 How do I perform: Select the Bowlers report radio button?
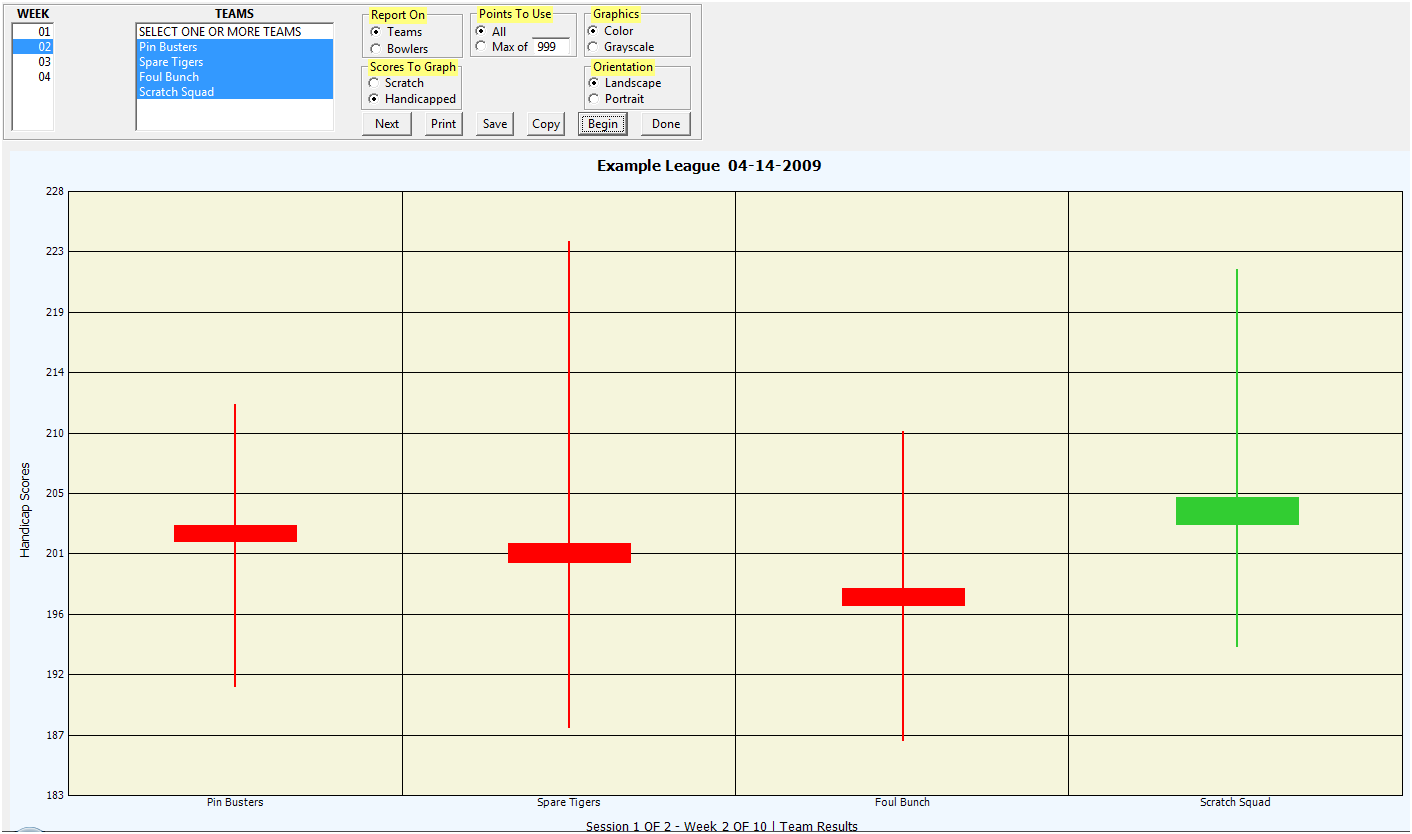pyautogui.click(x=375, y=49)
